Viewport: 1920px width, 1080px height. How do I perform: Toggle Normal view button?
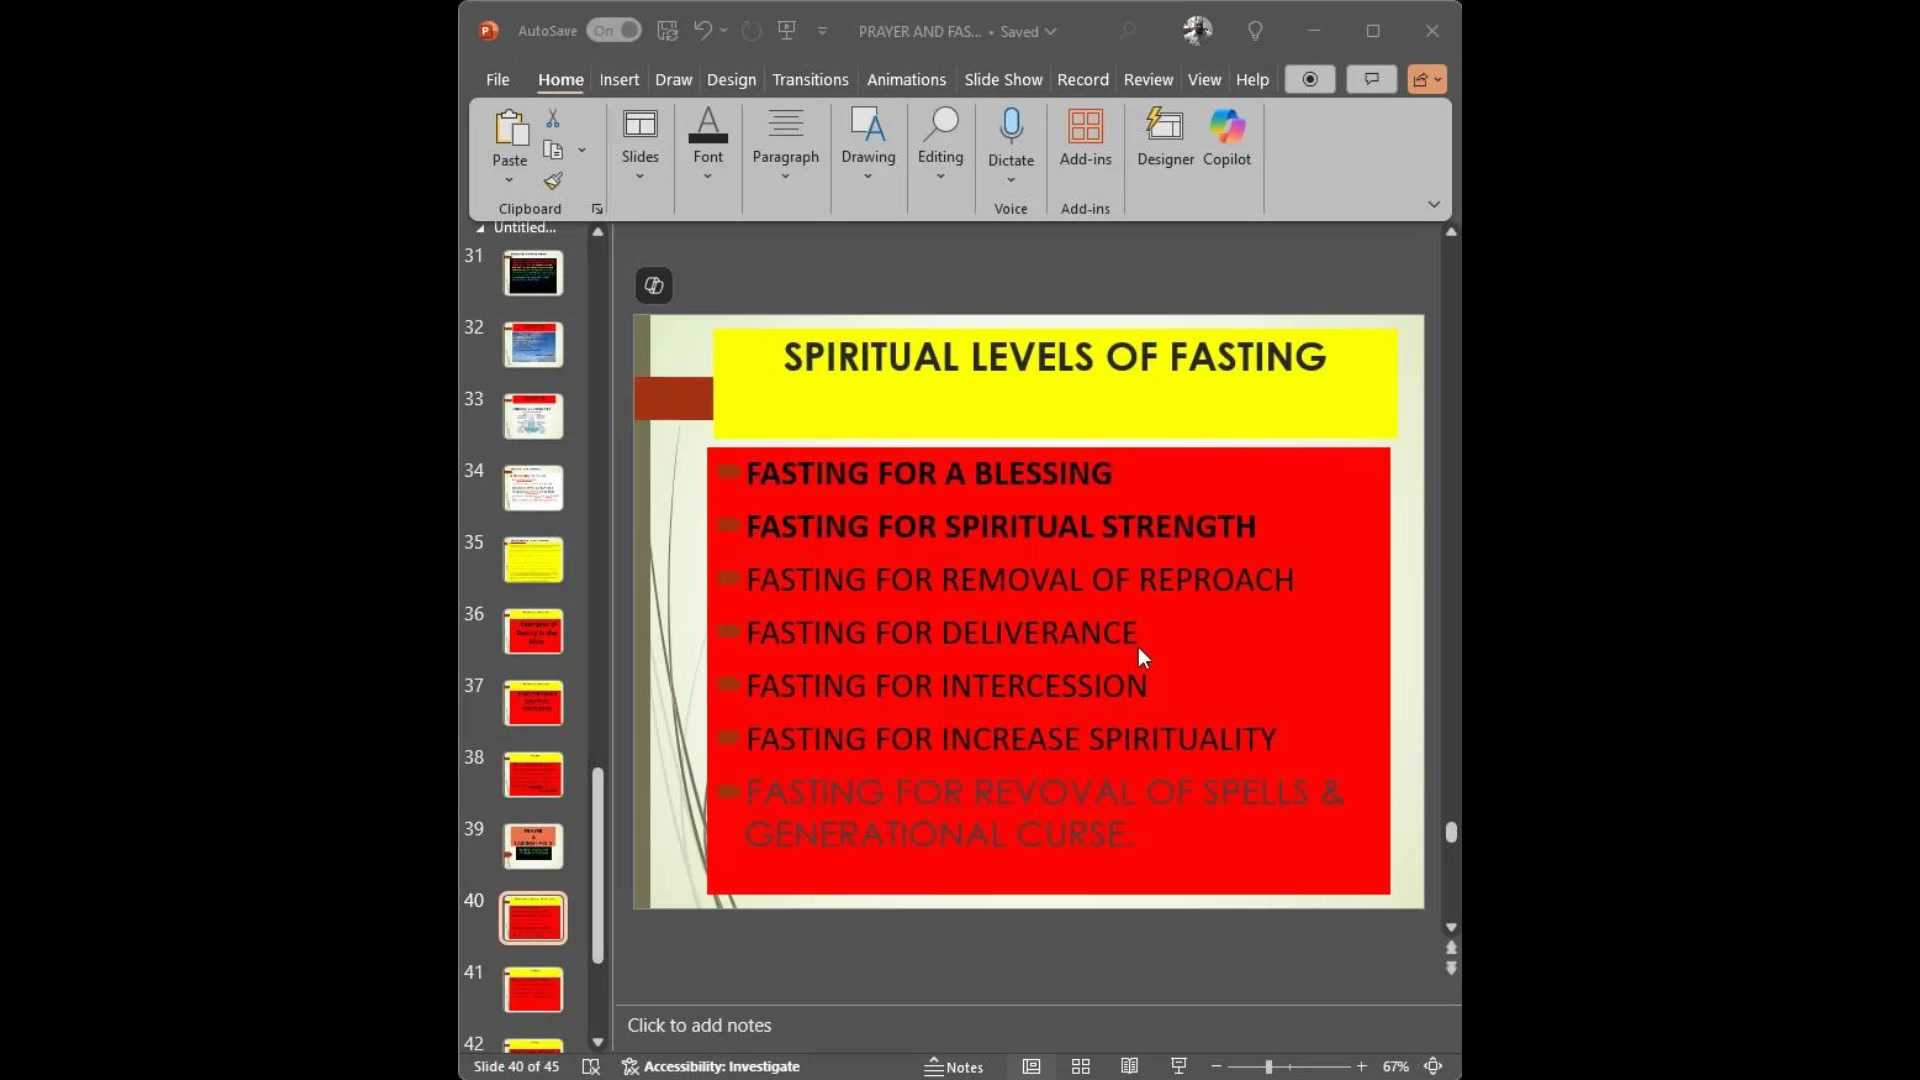(1031, 1066)
